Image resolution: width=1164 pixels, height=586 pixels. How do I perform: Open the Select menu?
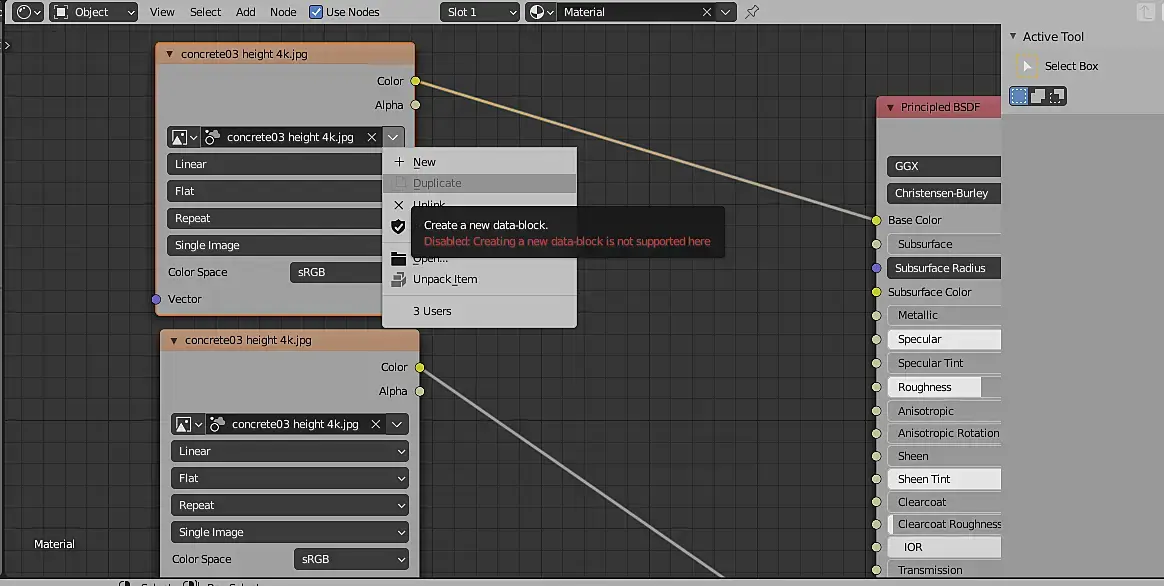[205, 12]
